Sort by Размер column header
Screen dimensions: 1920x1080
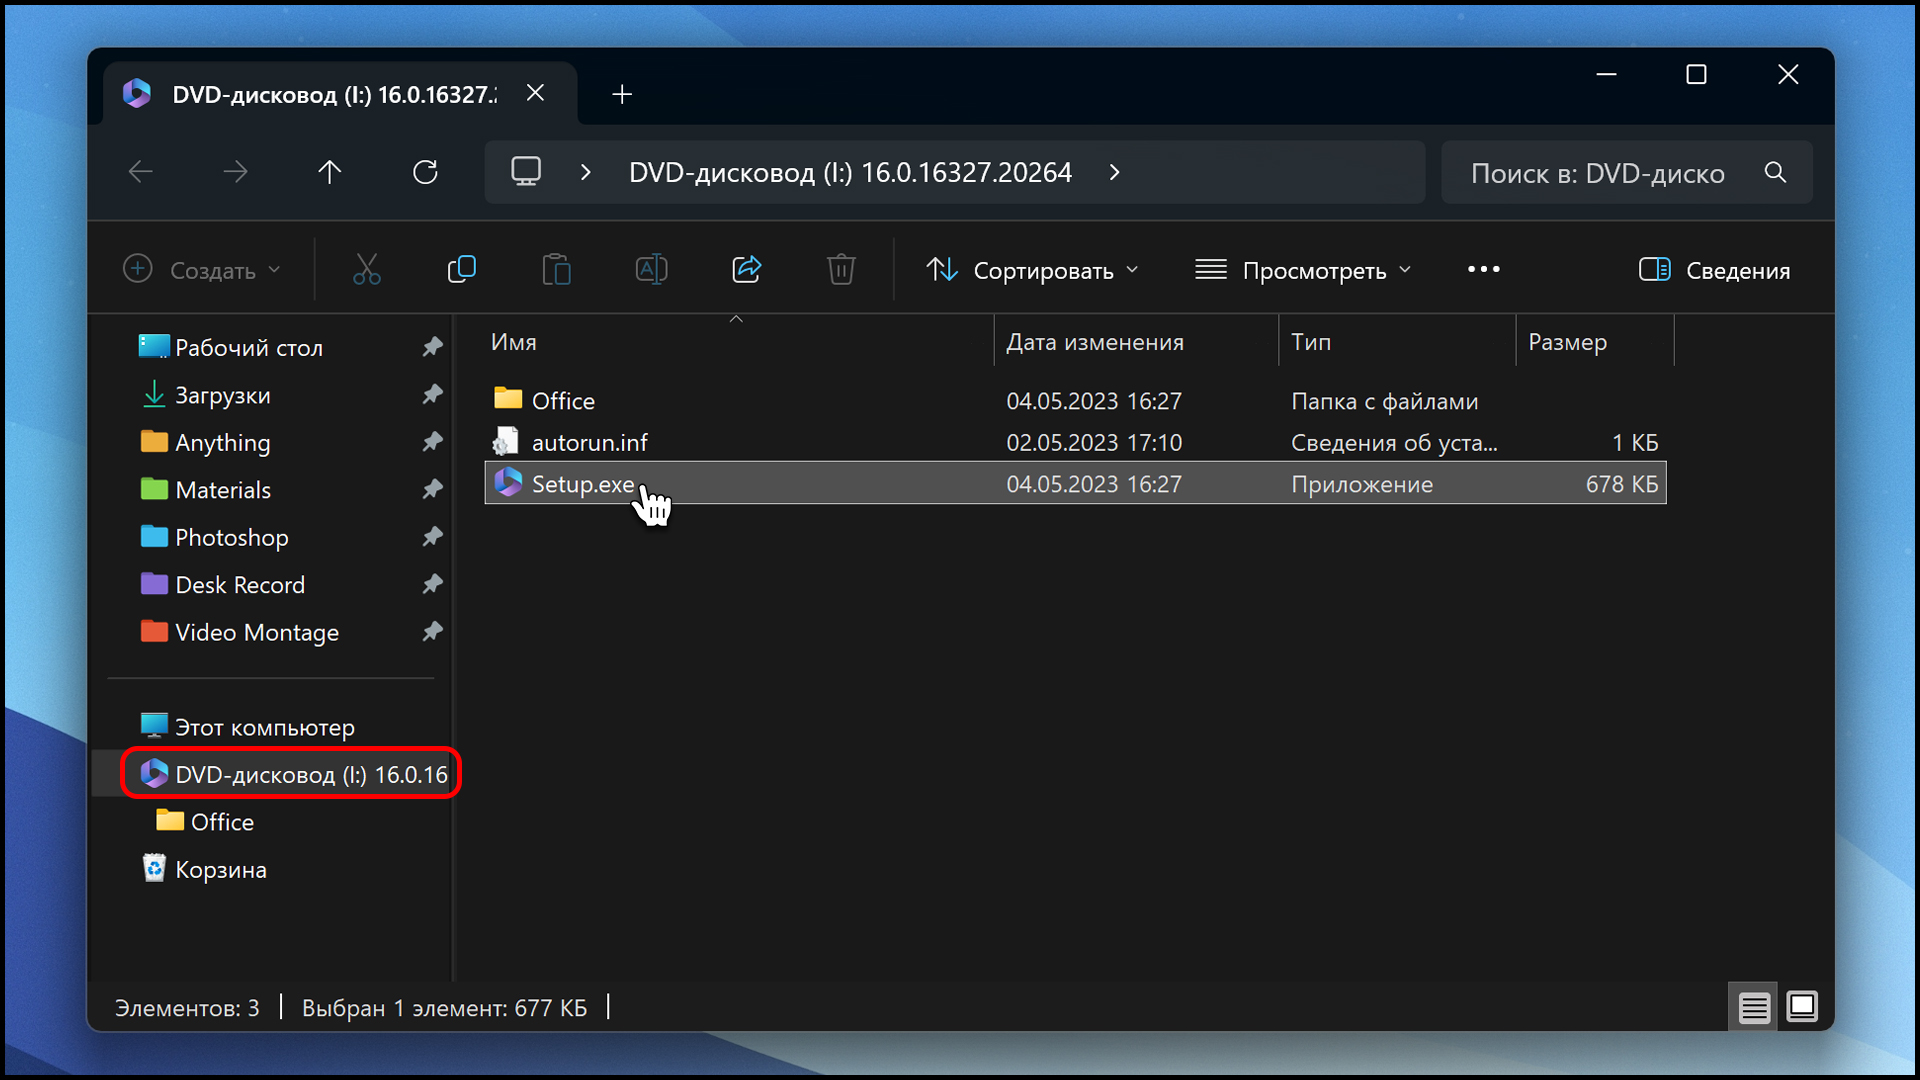point(1567,342)
